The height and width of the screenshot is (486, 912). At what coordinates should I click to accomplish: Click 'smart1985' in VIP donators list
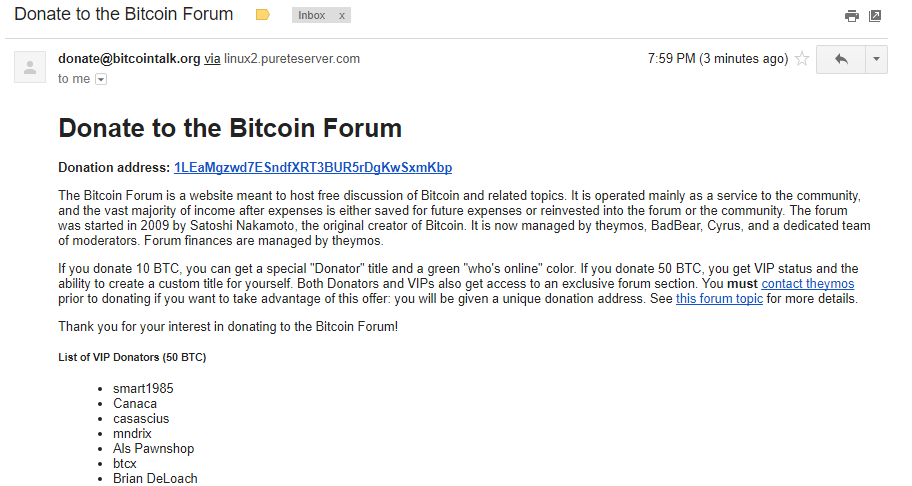click(x=143, y=388)
